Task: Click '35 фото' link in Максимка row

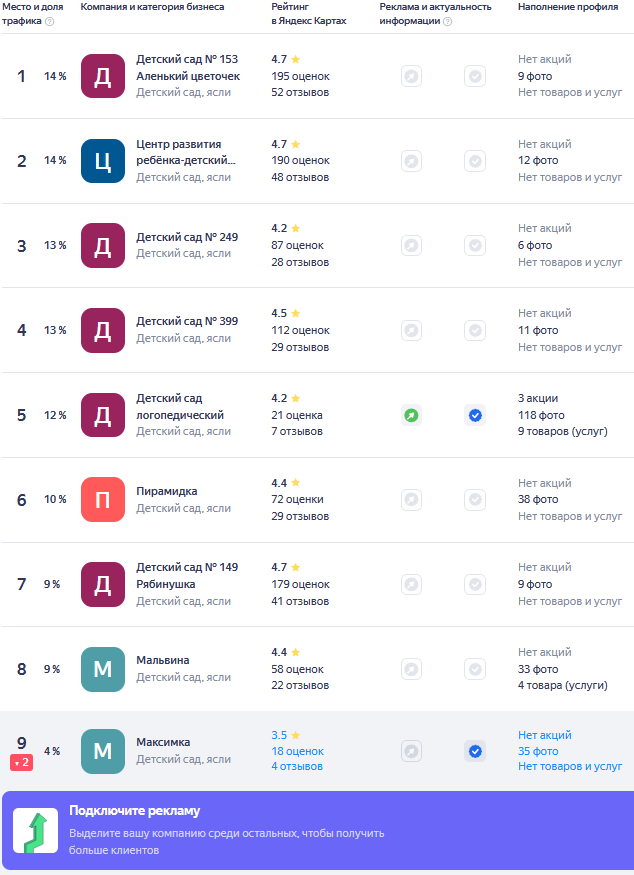Action: (538, 751)
